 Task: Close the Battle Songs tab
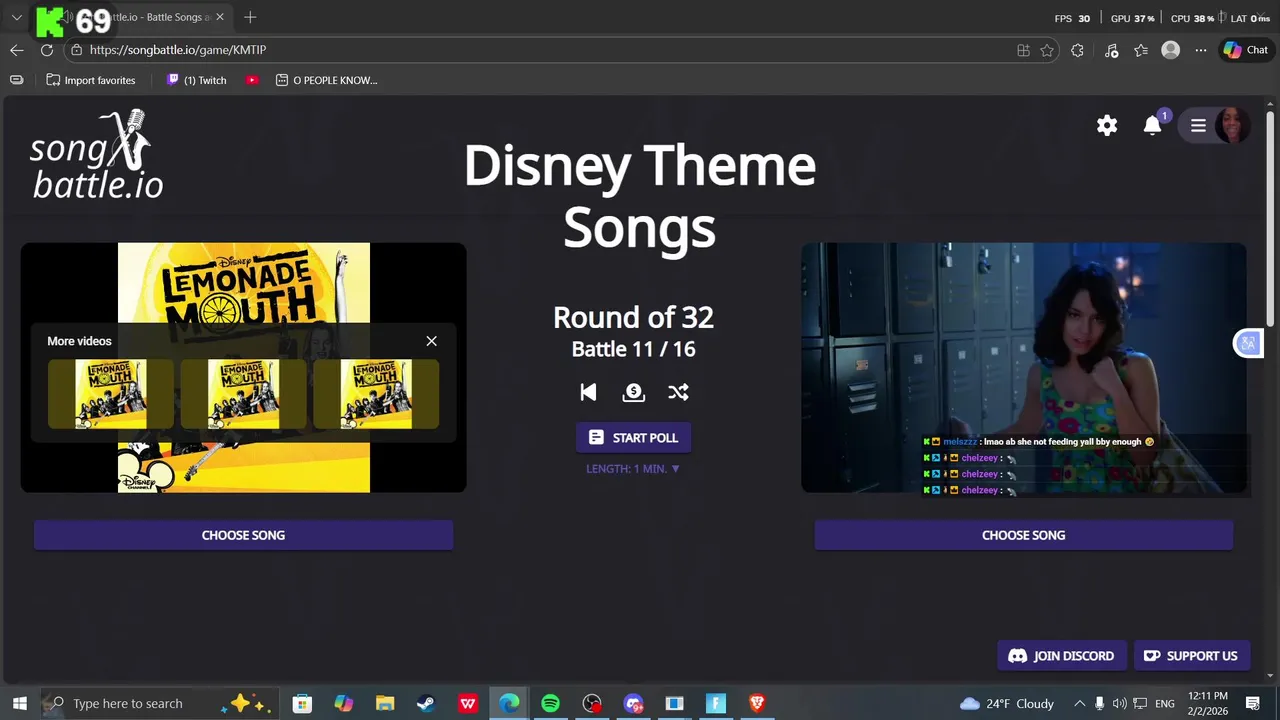click(220, 17)
